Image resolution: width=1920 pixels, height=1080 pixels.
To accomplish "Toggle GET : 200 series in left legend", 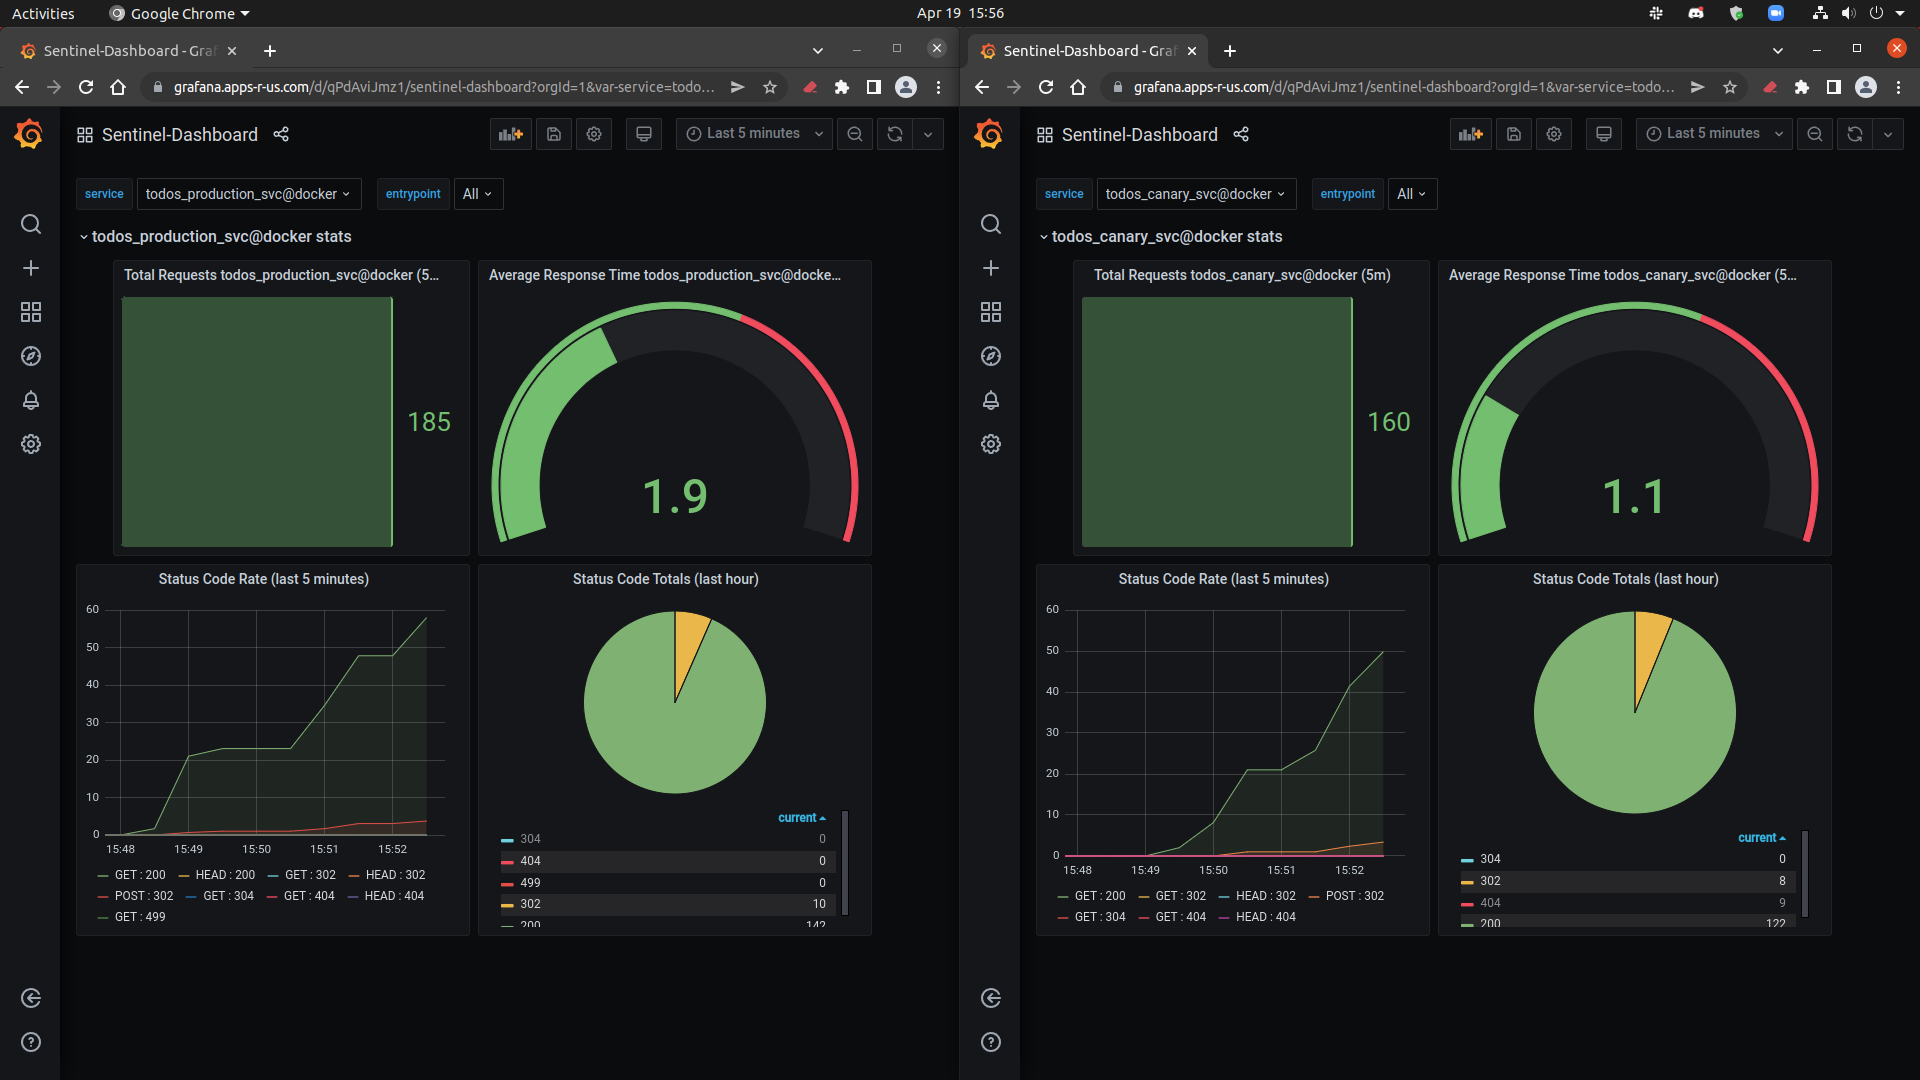I will tap(139, 875).
